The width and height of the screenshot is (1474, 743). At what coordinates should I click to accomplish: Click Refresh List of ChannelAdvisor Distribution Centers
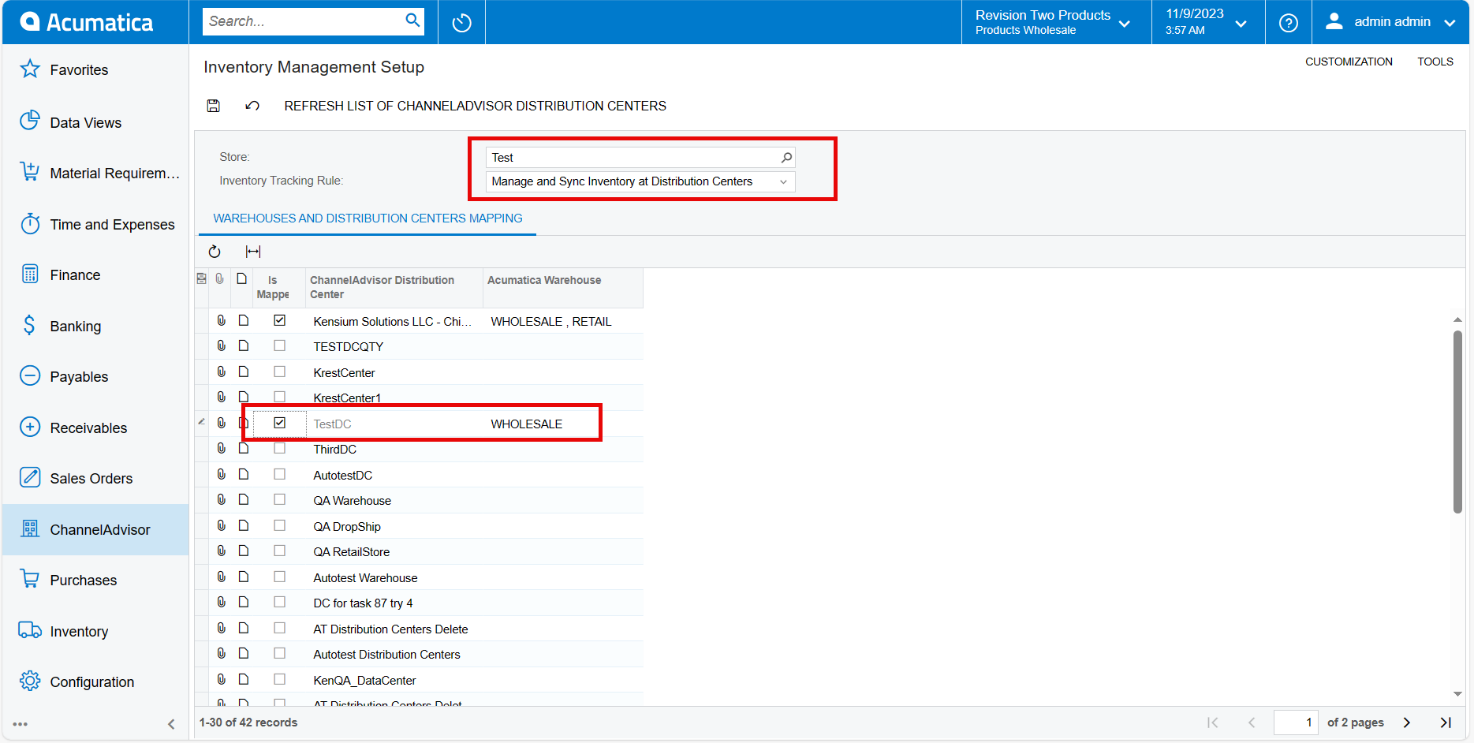475,105
